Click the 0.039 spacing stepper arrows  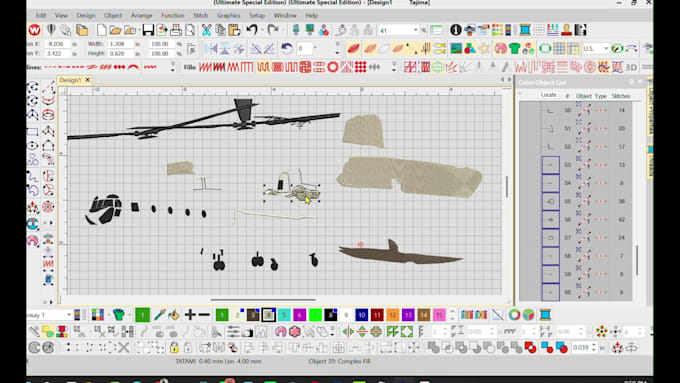coord(594,347)
